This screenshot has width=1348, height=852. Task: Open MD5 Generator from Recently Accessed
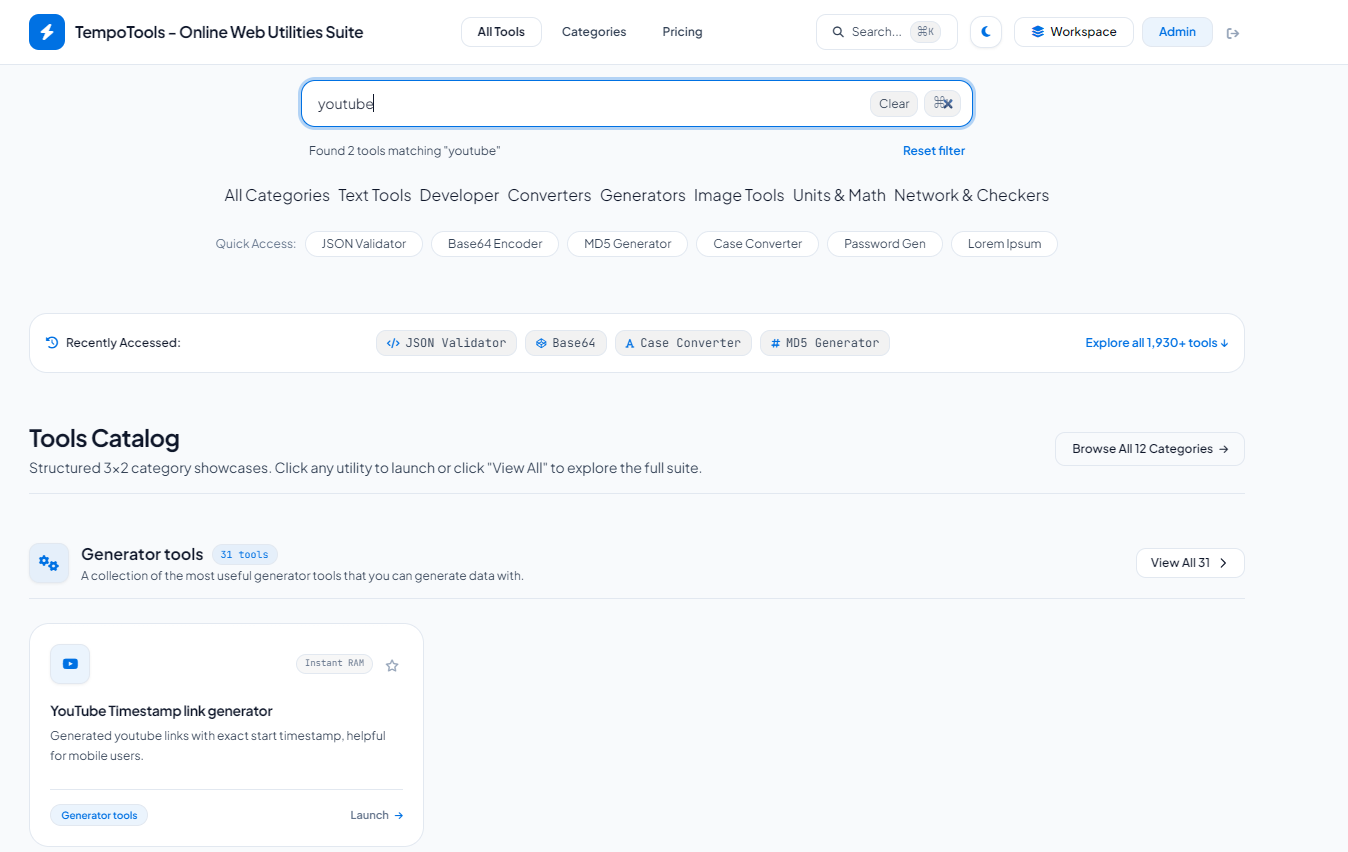pos(825,343)
